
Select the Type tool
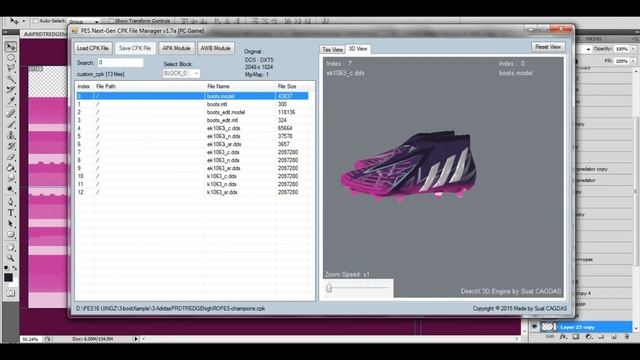(x=11, y=213)
